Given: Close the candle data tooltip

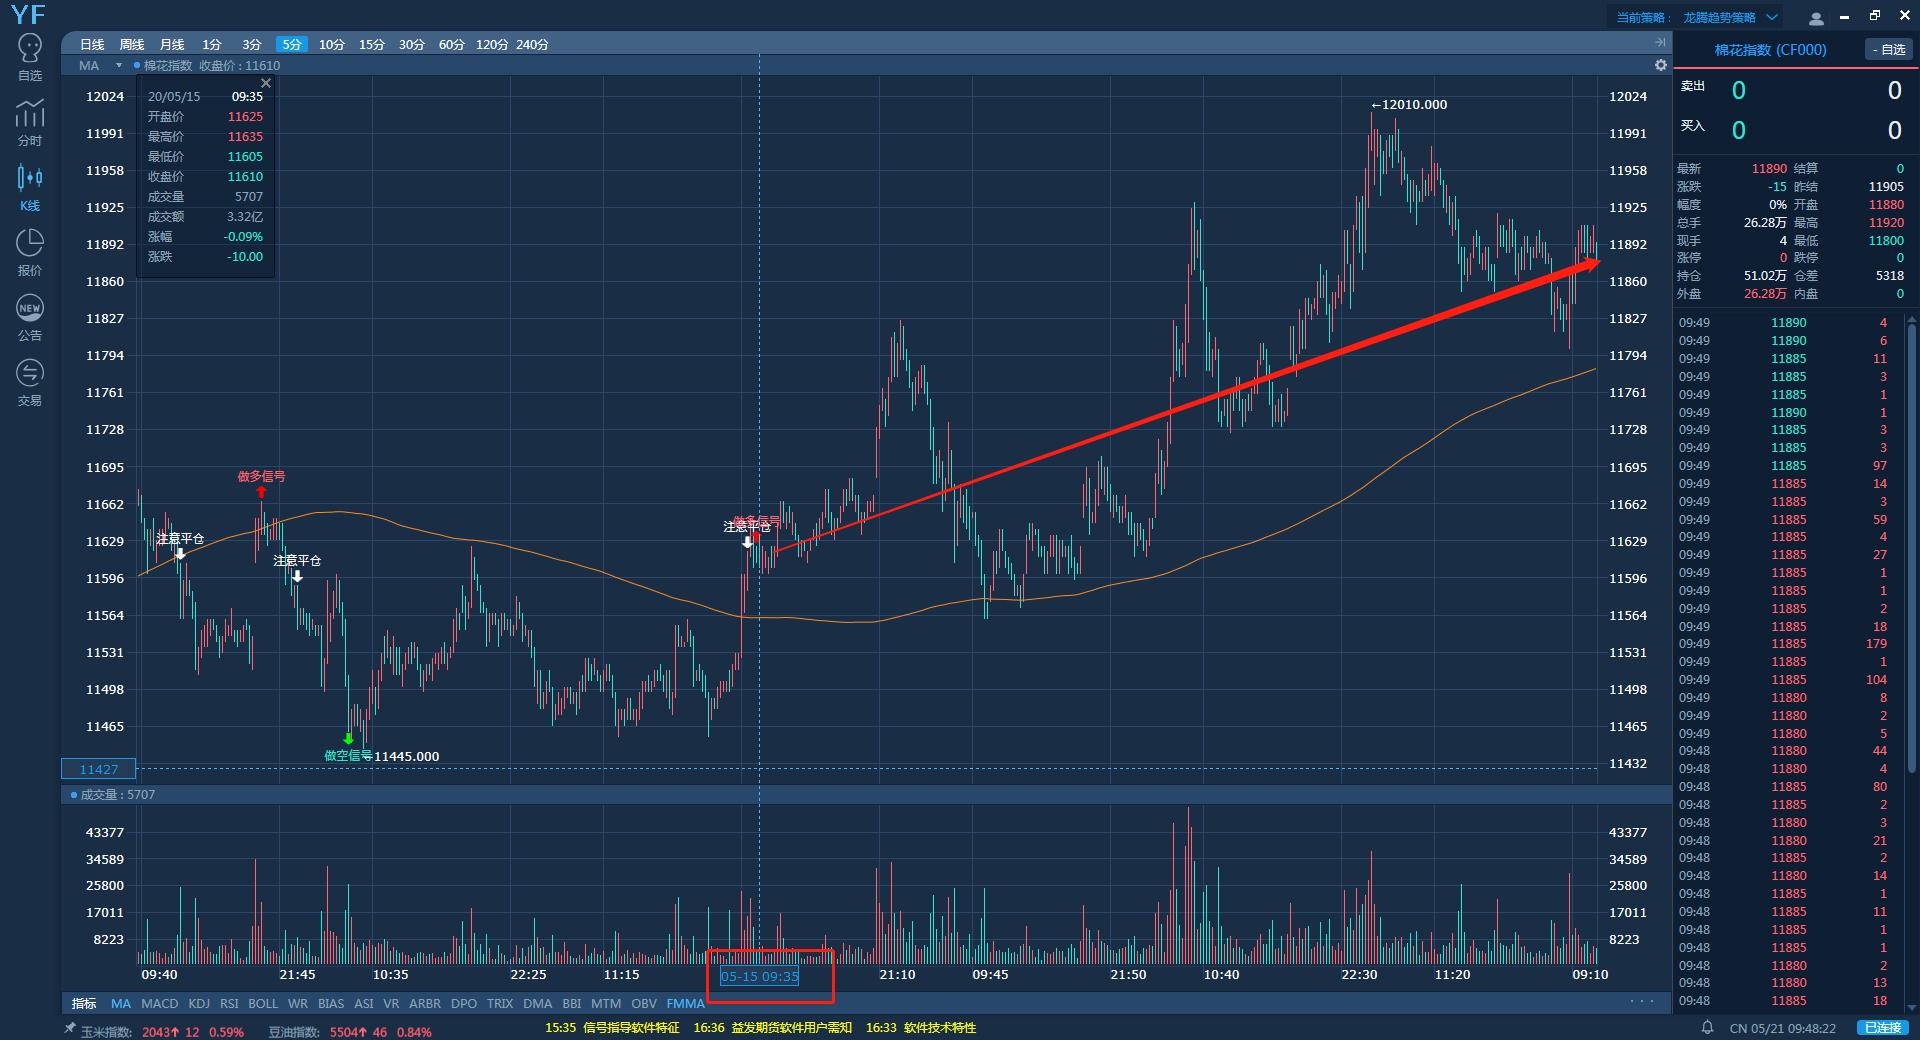Looking at the screenshot, I should [266, 83].
